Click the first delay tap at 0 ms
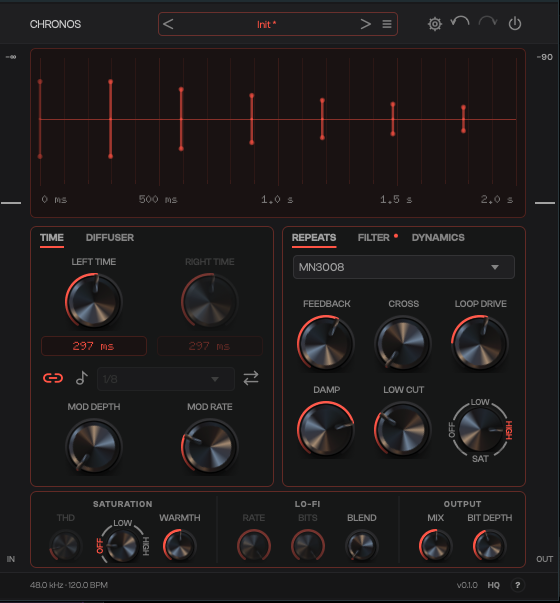 click(40, 119)
